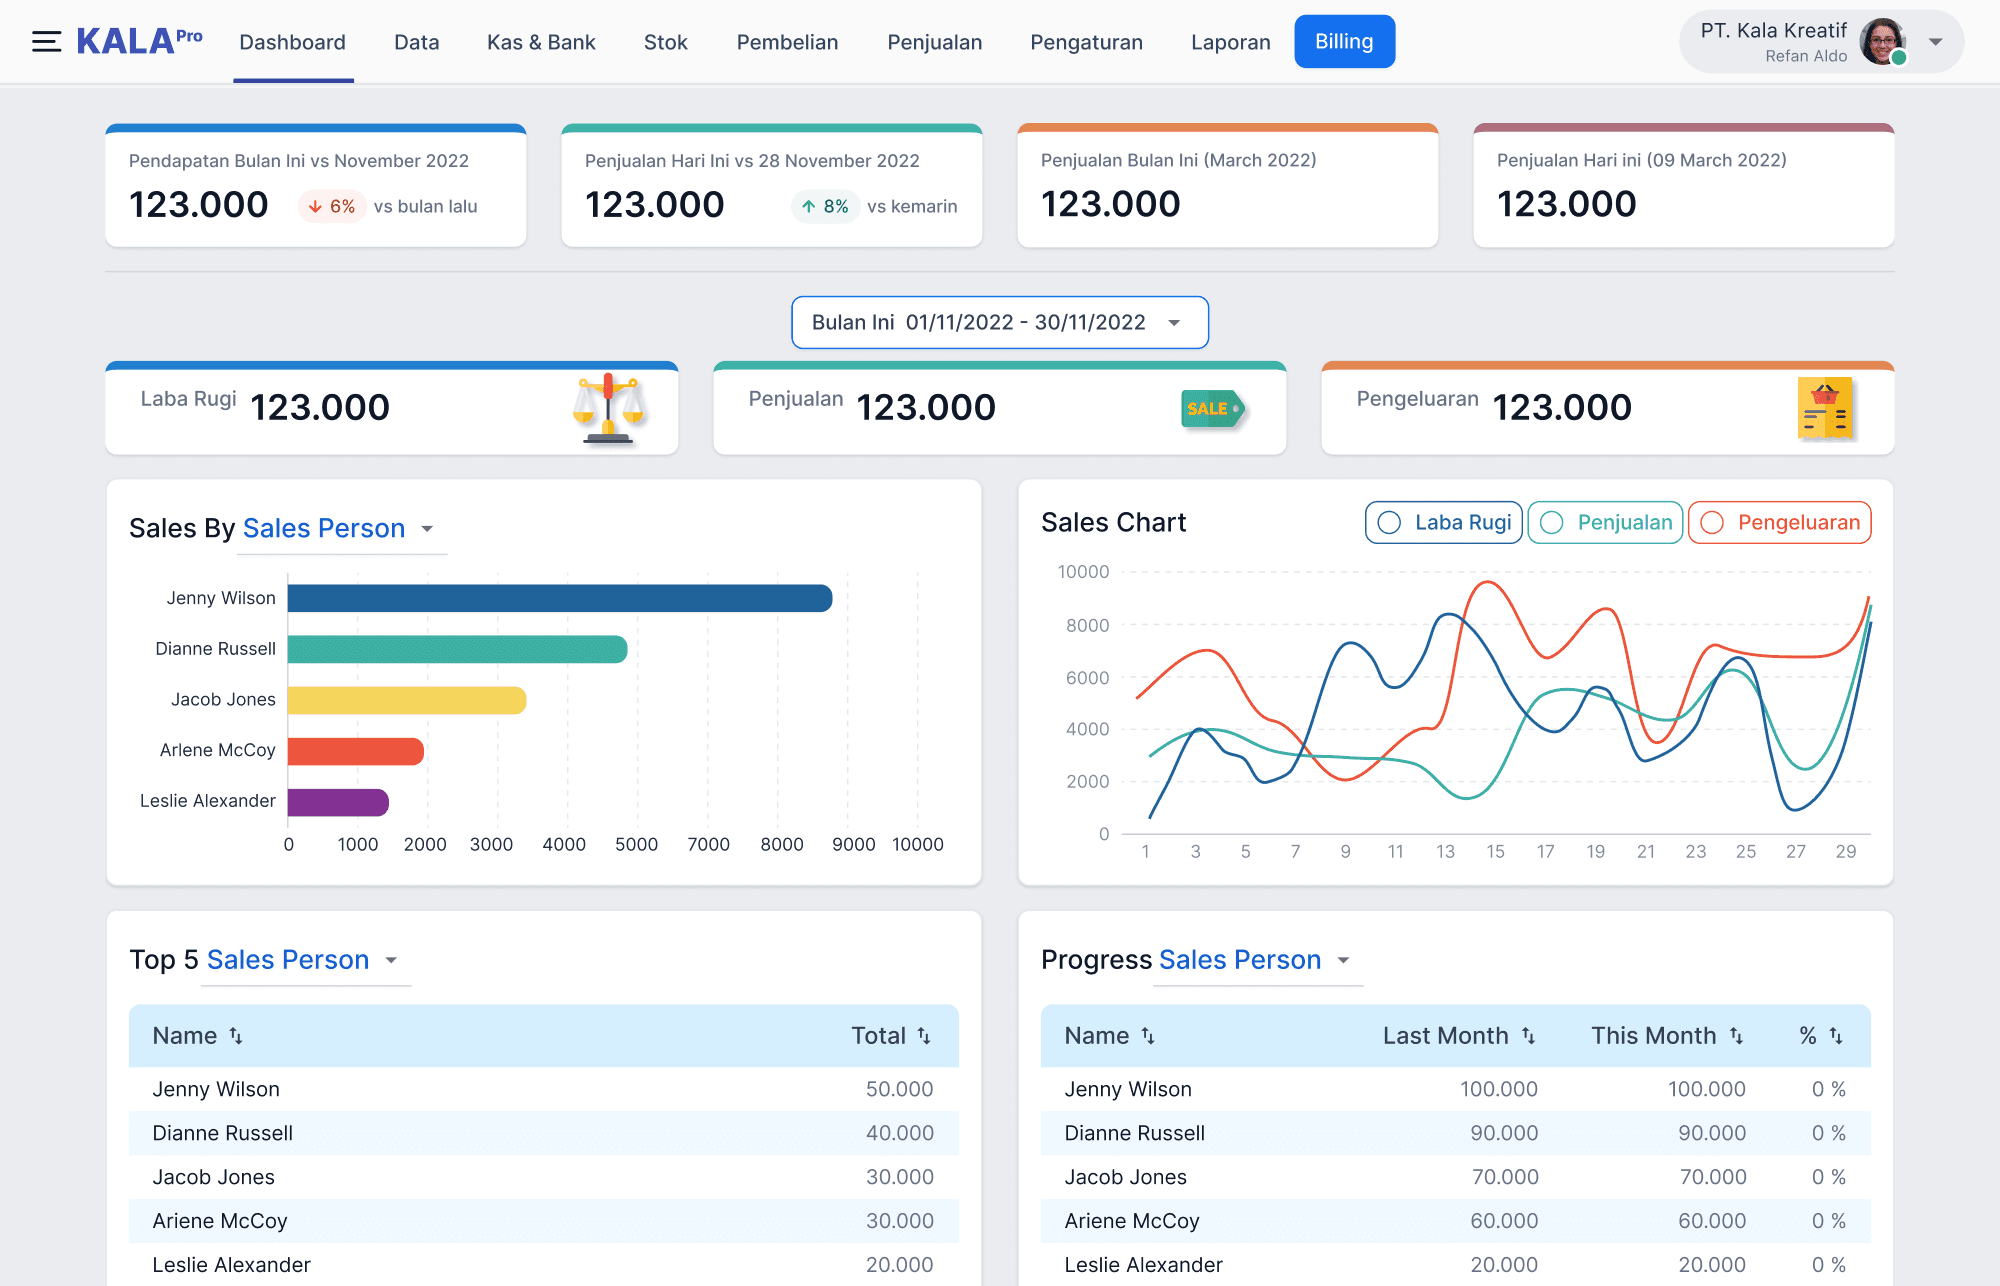
Task: Sort Progress table by Last Month
Action: pos(1528,1036)
